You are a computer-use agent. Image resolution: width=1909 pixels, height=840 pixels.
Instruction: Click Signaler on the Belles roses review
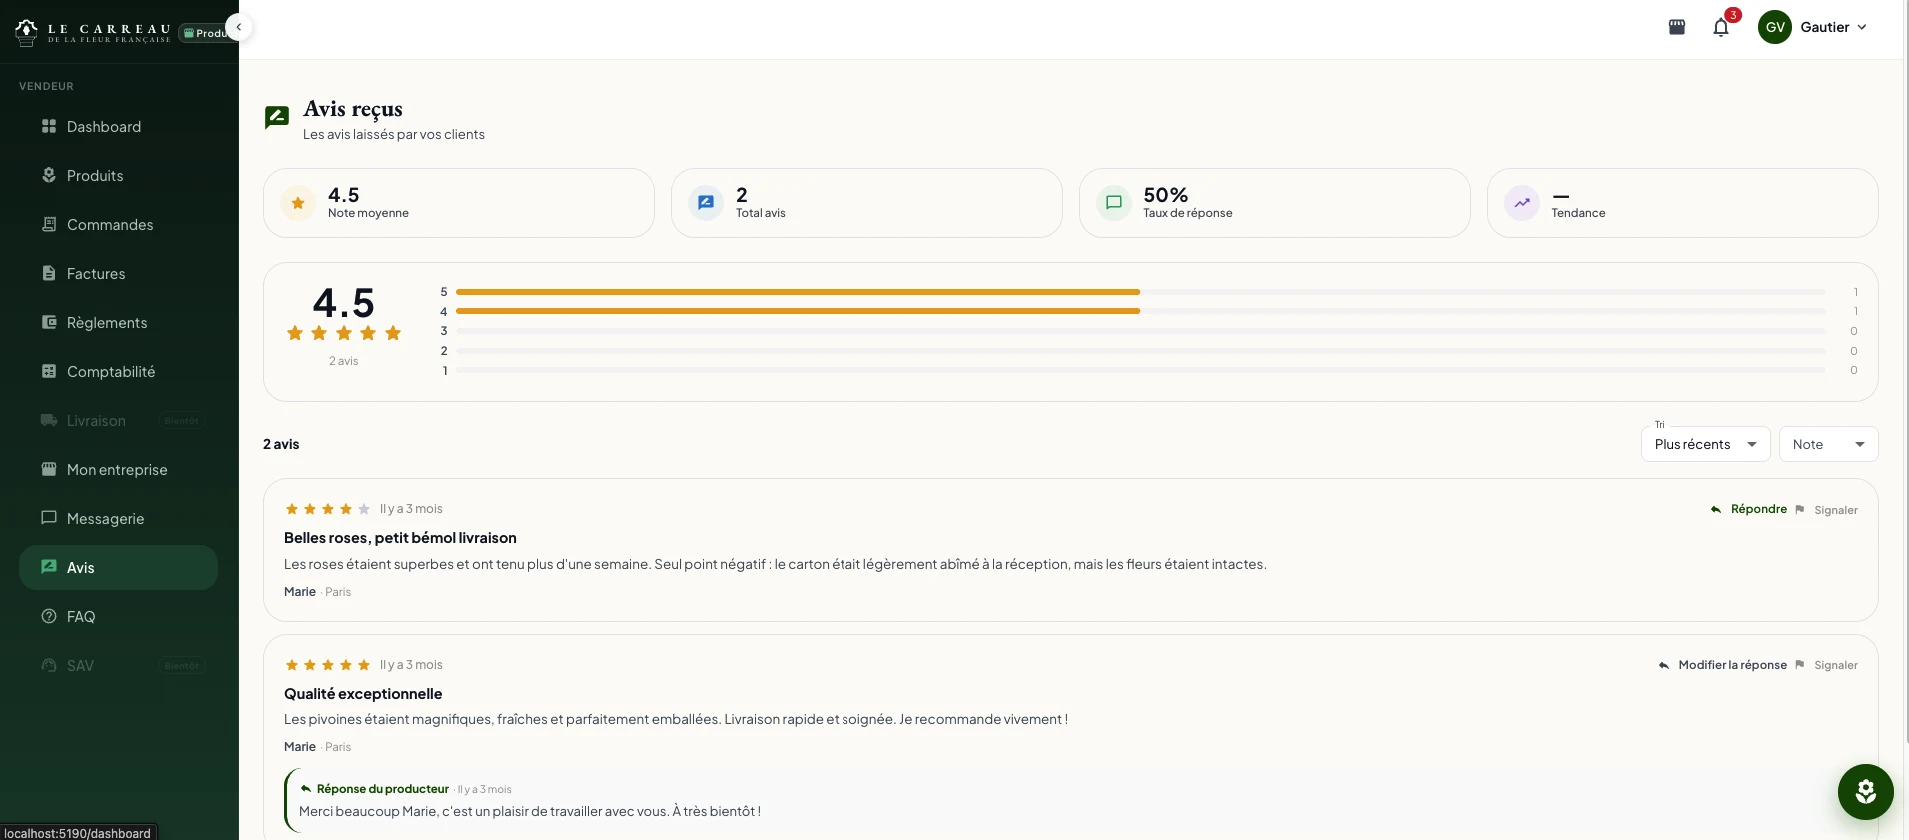pos(1826,510)
